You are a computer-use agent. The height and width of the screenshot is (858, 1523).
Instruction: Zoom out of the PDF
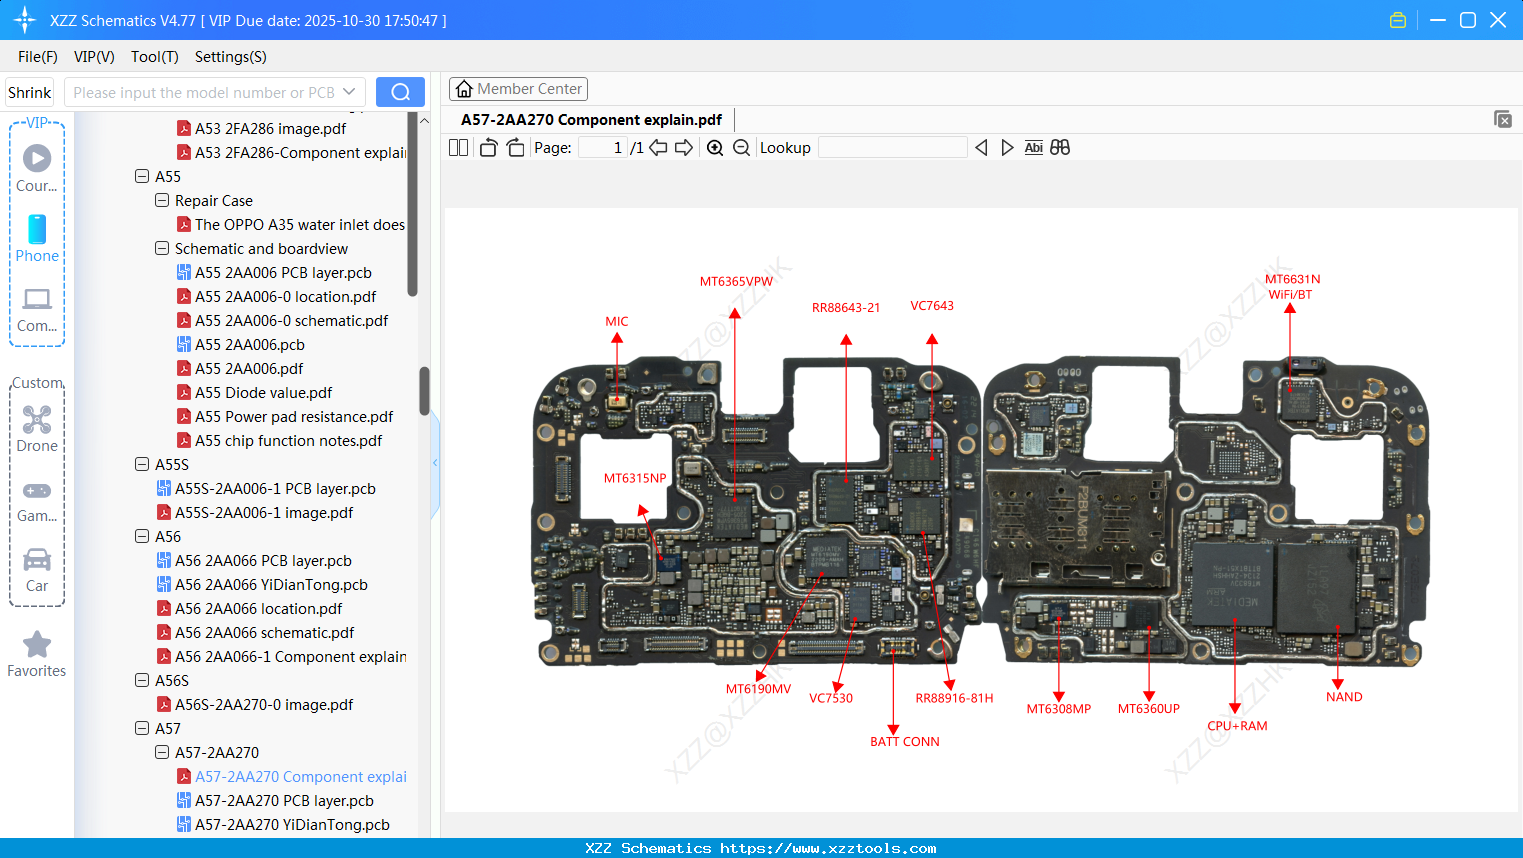(x=741, y=148)
